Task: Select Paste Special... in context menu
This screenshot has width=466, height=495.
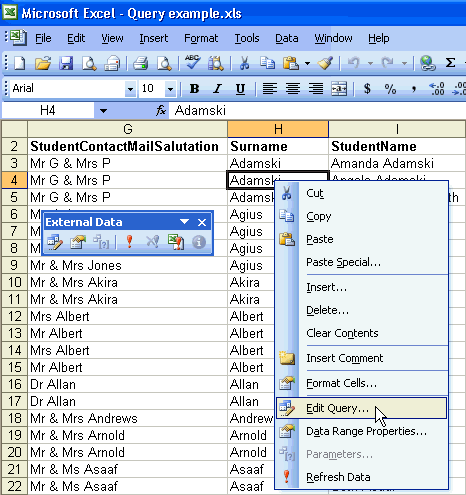Action: [x=361, y=262]
